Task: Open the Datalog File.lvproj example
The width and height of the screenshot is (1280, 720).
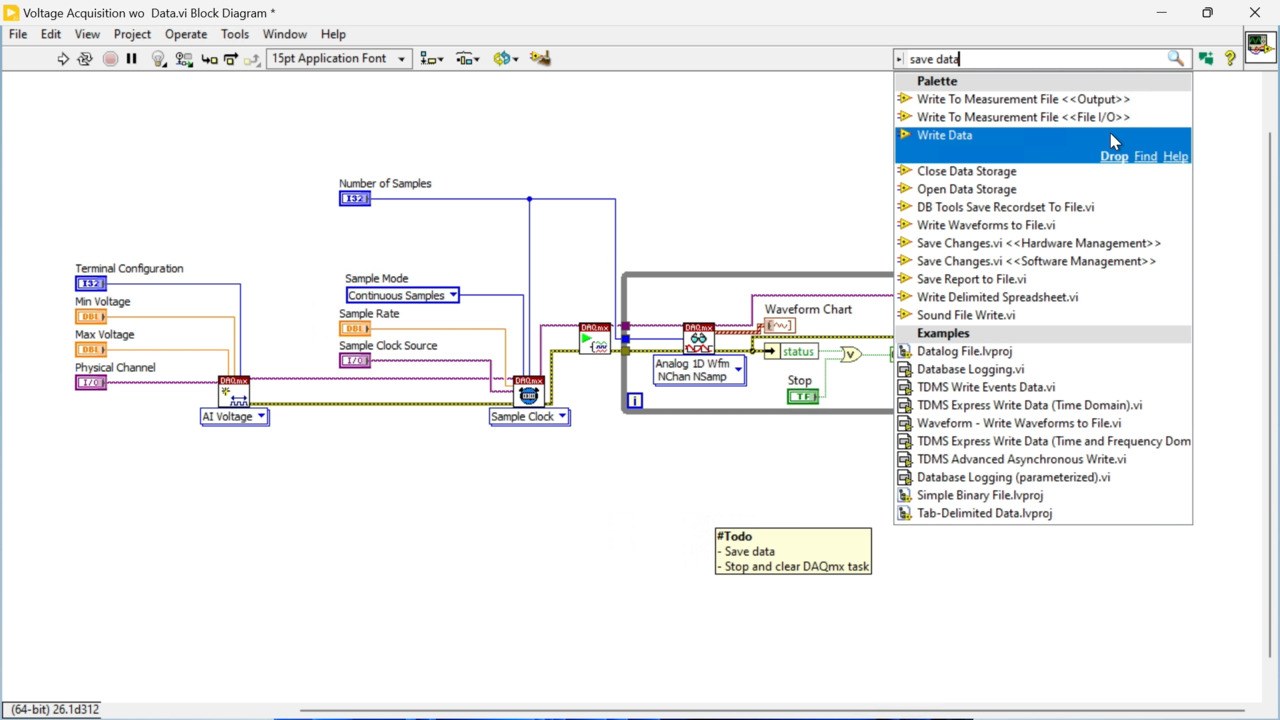Action: (1043, 351)
